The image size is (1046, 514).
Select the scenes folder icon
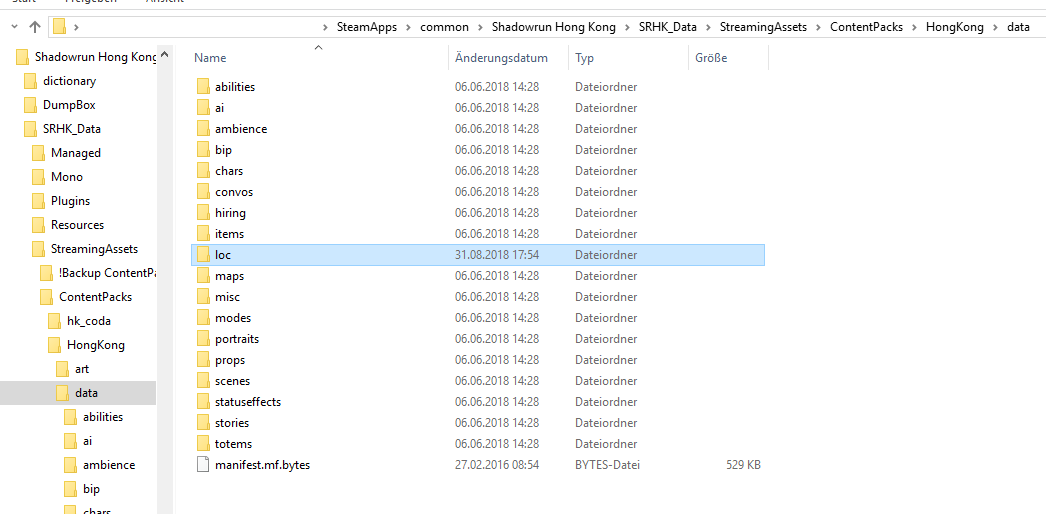tap(203, 381)
